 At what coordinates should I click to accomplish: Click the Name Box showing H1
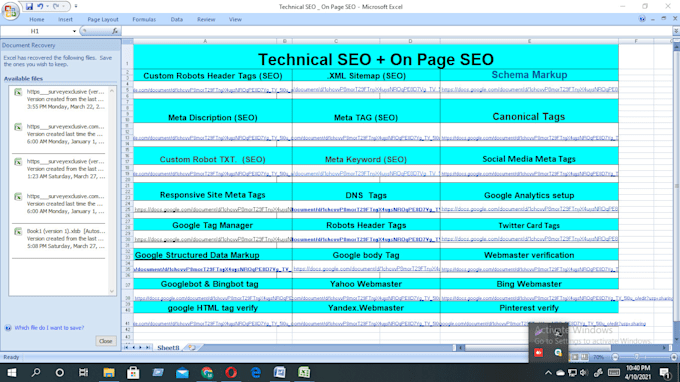pyautogui.click(x=36, y=31)
